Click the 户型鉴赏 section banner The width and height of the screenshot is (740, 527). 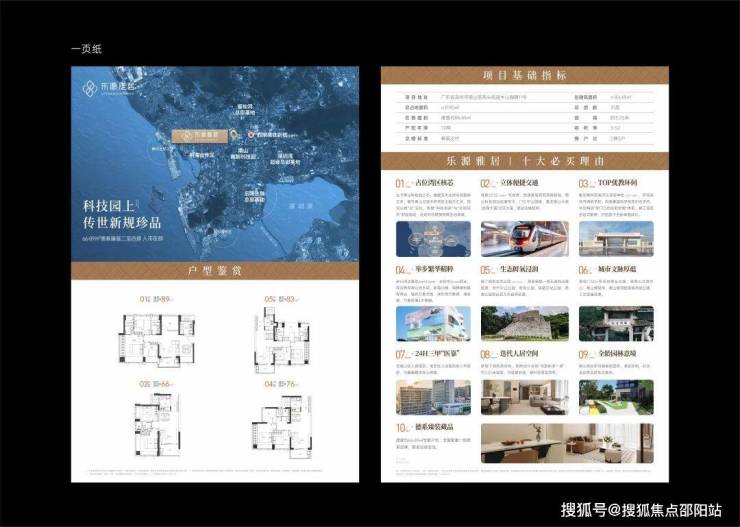click(214, 270)
